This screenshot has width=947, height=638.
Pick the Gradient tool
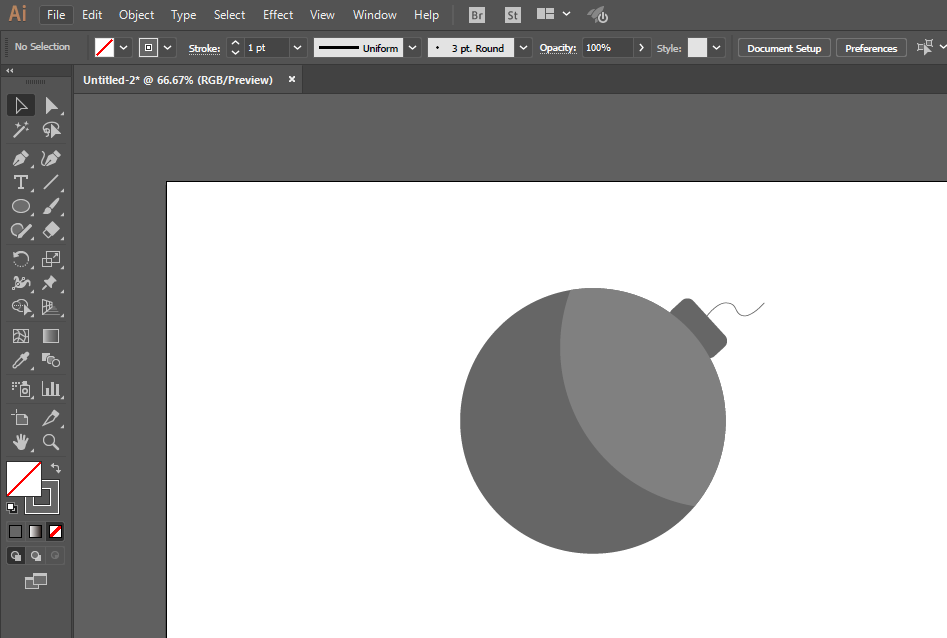click(51, 336)
